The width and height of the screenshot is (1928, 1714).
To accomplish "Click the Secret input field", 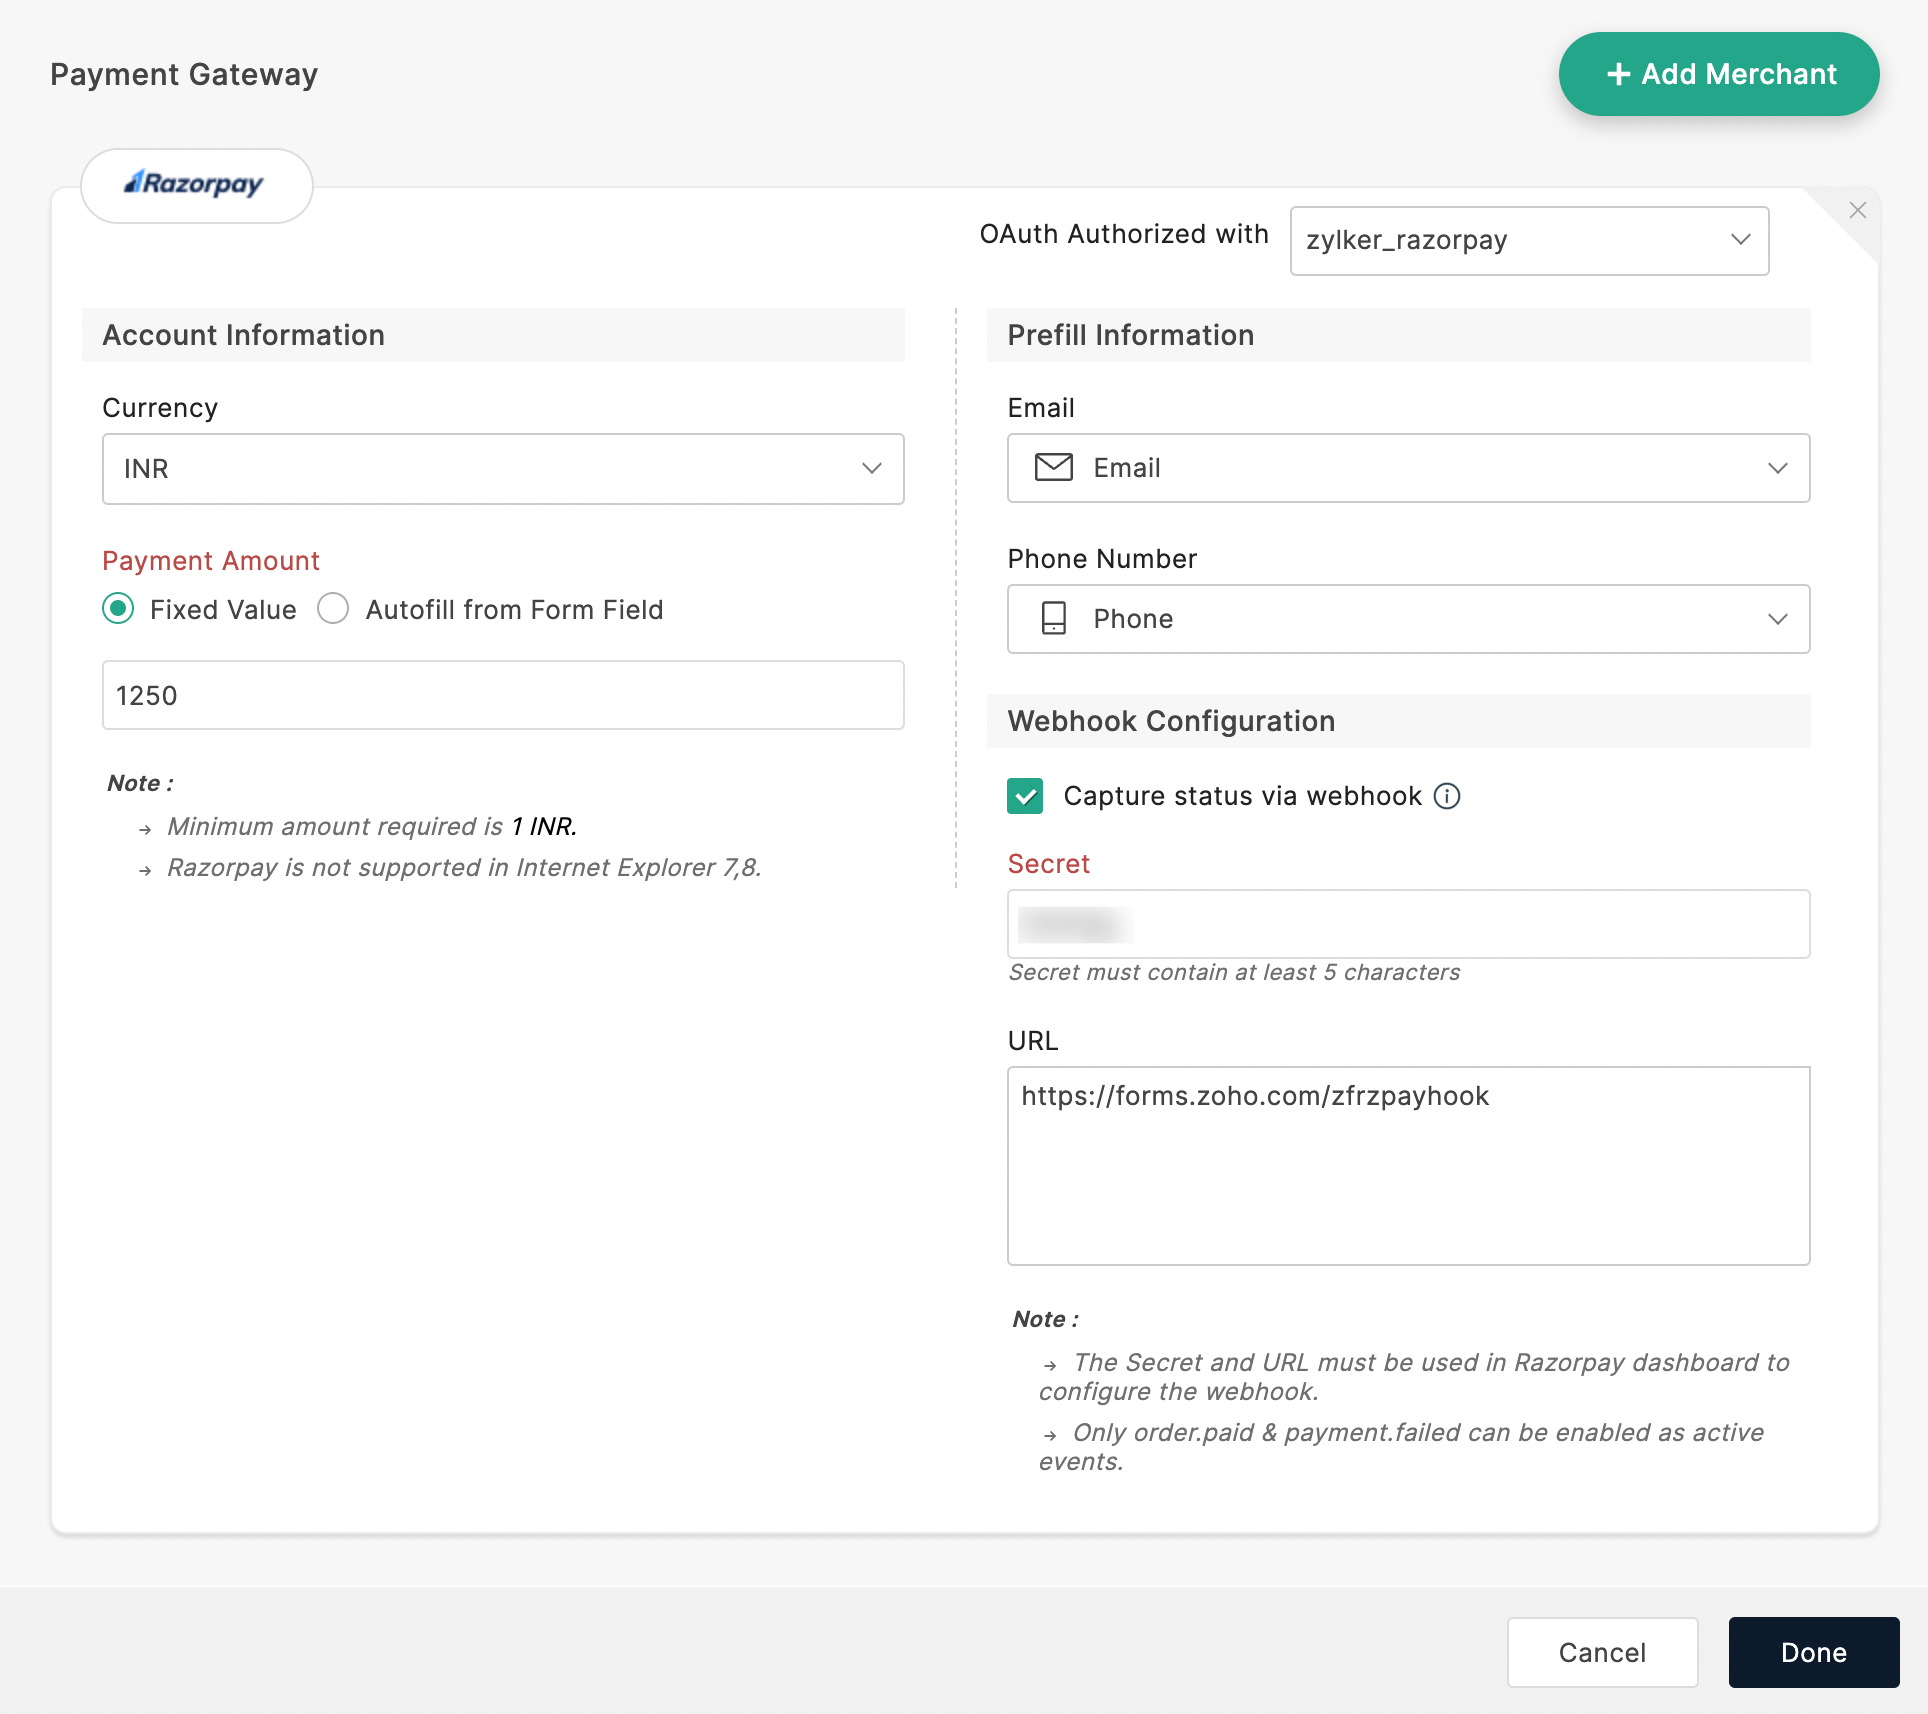I will coord(1408,924).
